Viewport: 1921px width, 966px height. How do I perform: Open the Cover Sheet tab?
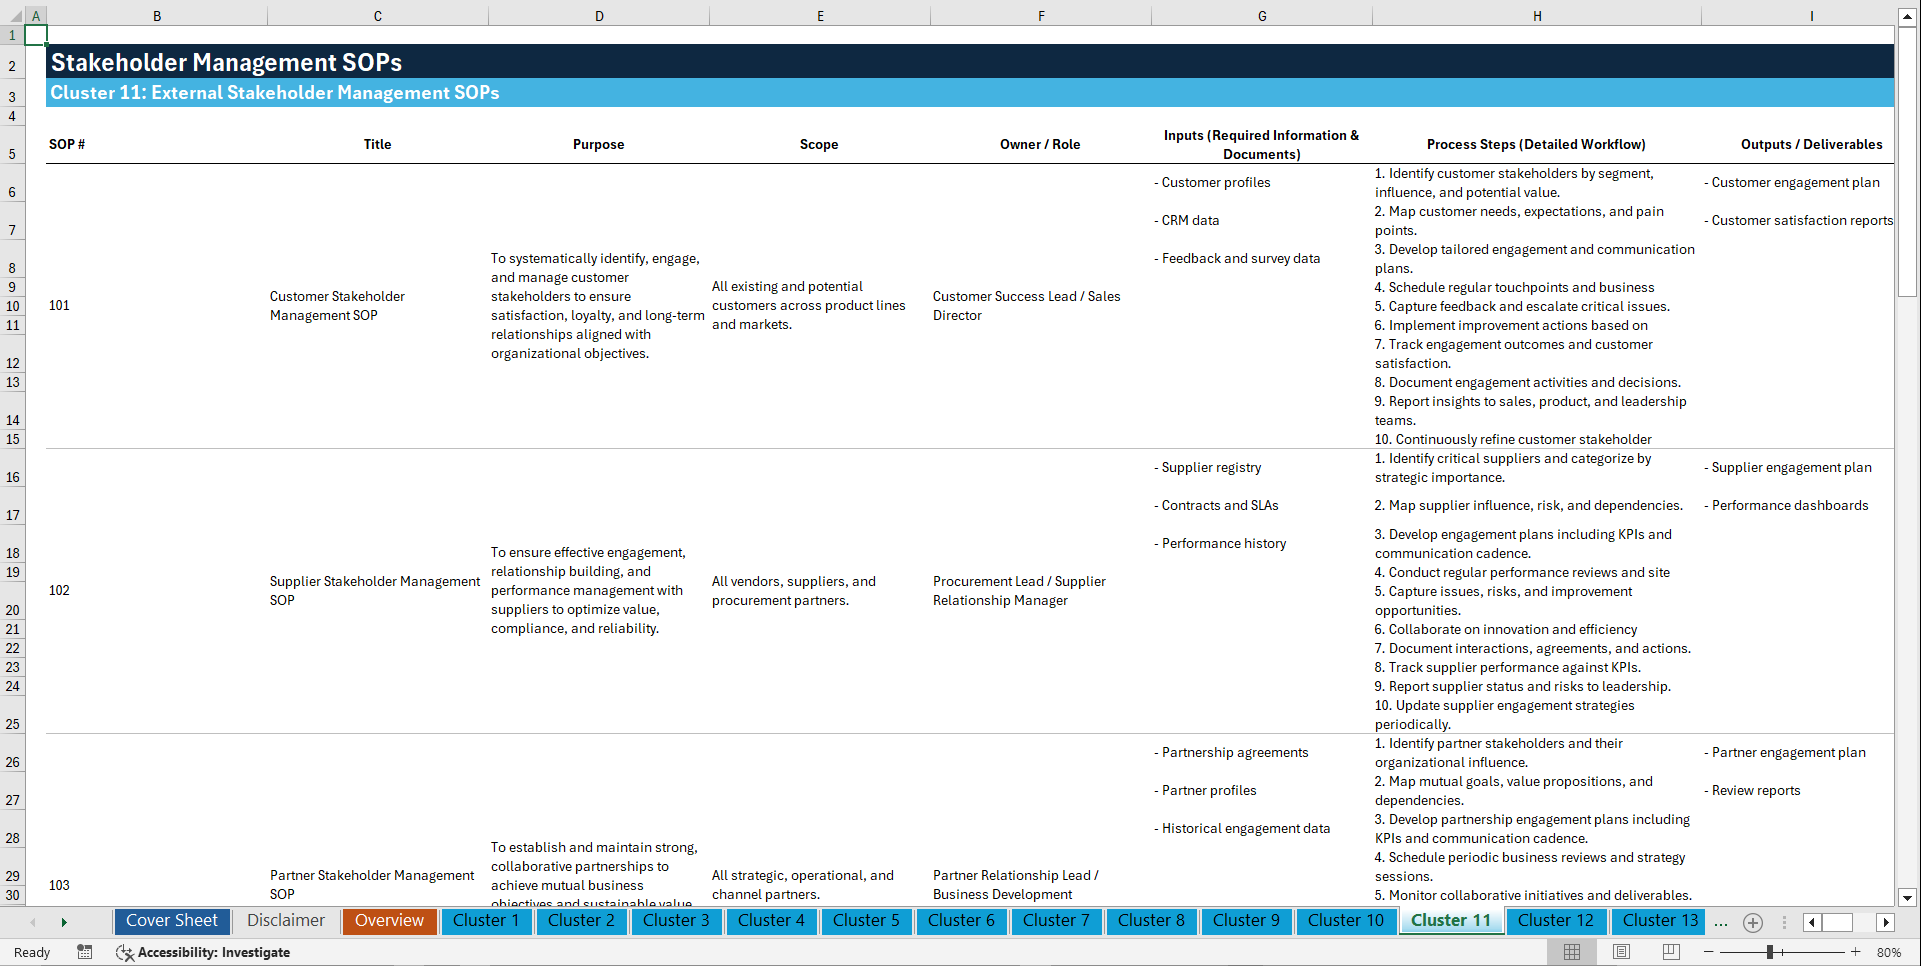(x=172, y=921)
